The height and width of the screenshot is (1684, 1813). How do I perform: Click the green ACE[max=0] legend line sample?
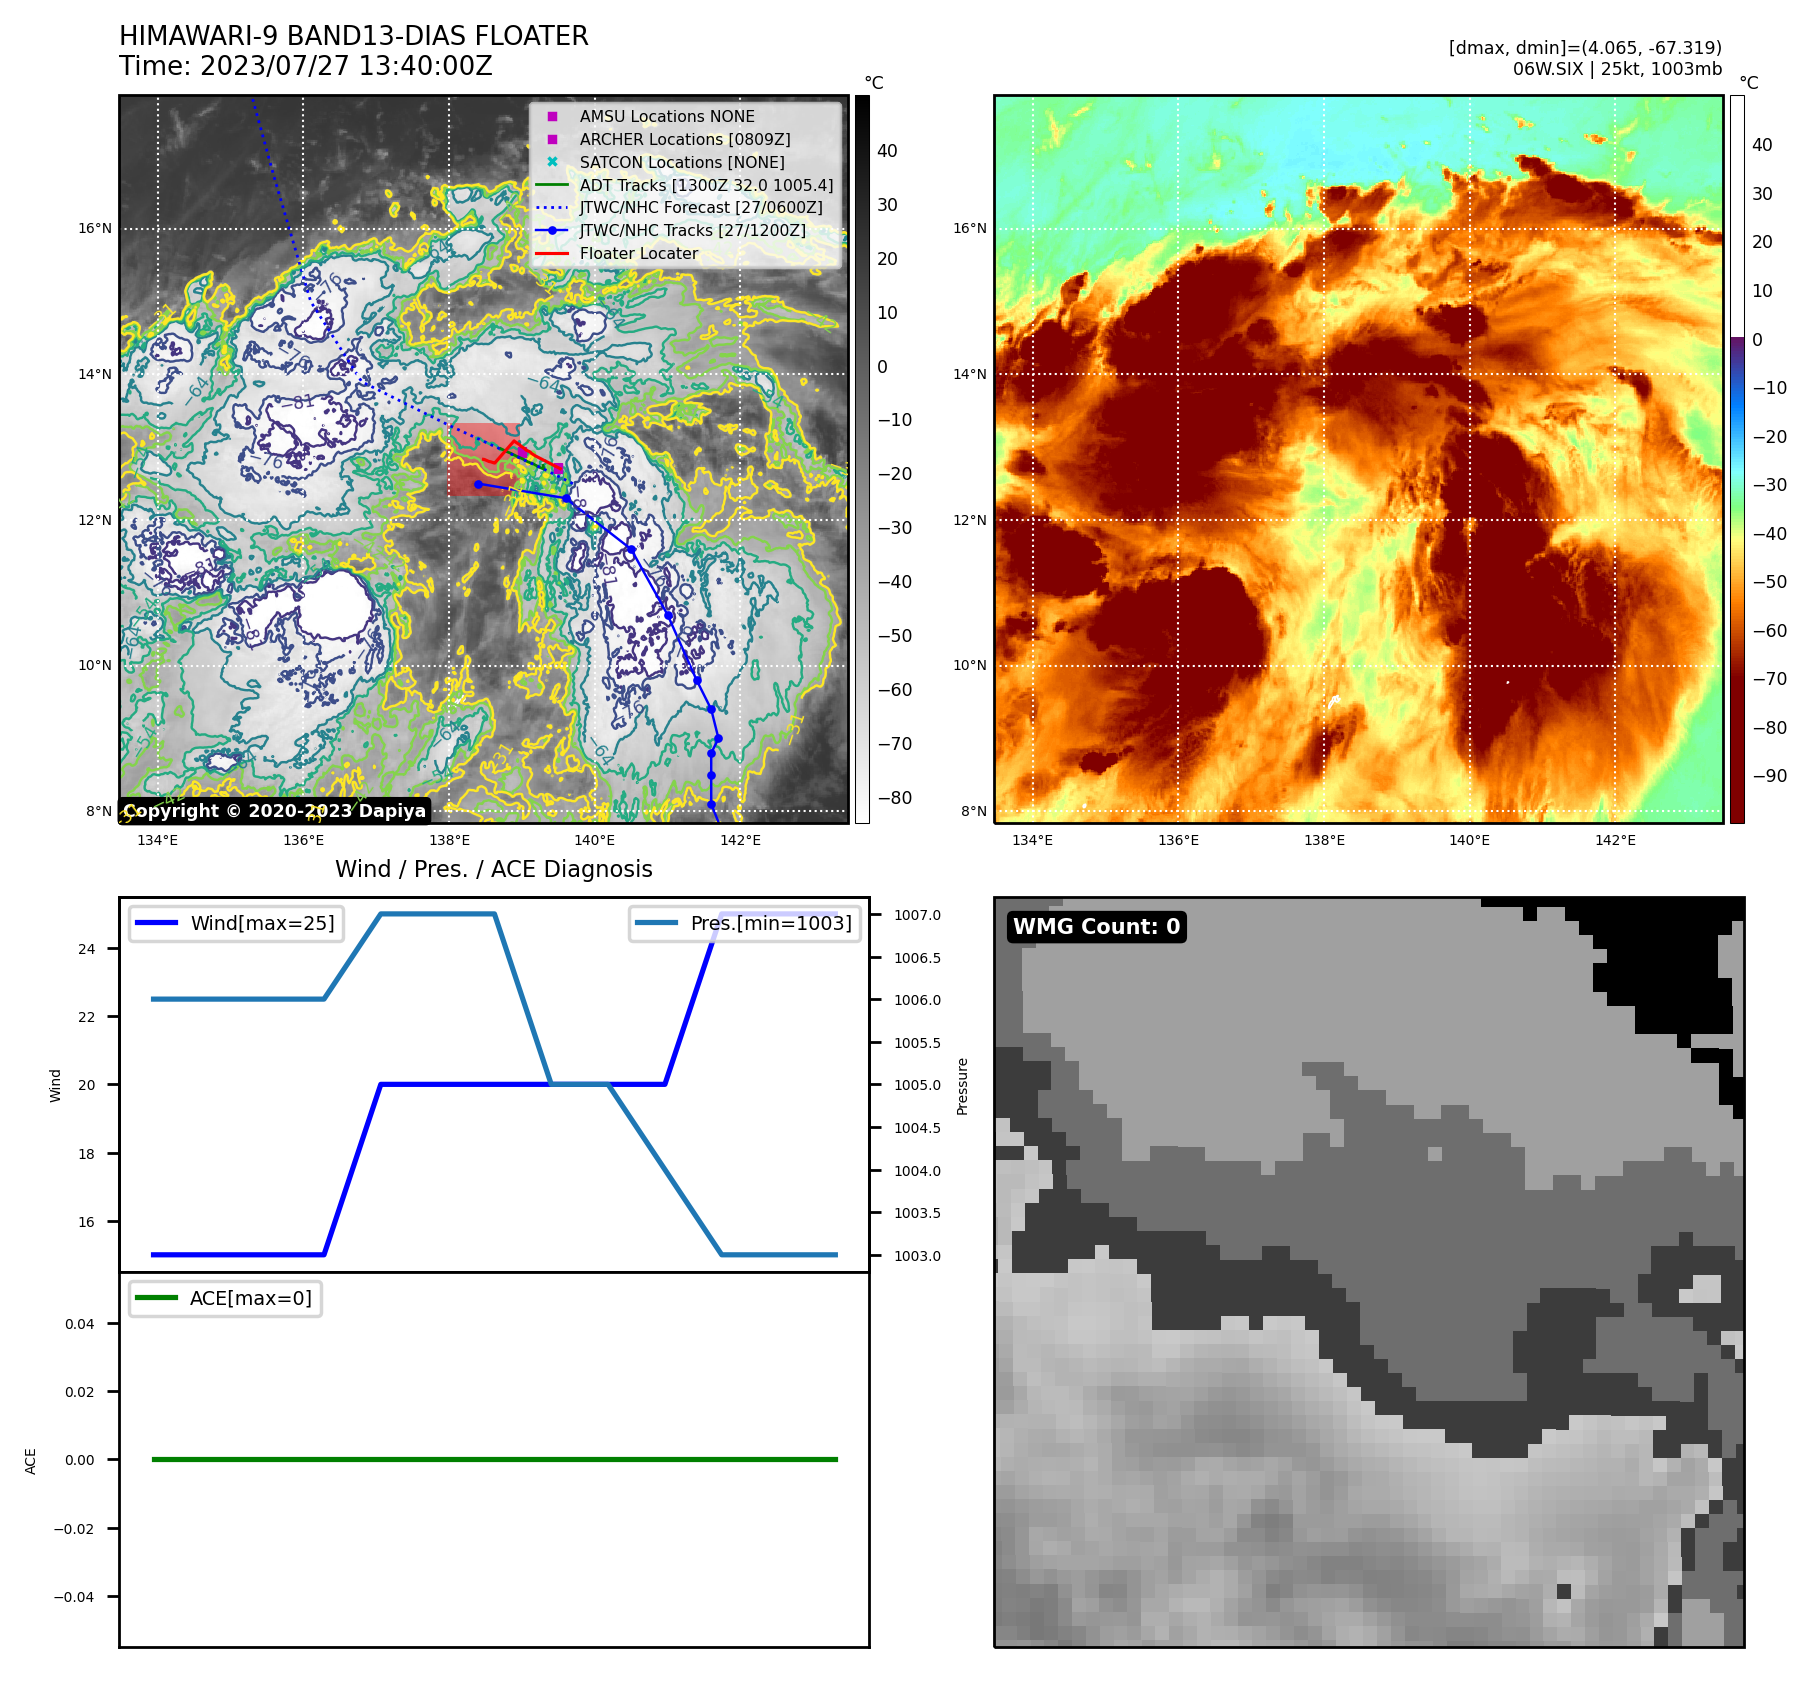point(157,1298)
